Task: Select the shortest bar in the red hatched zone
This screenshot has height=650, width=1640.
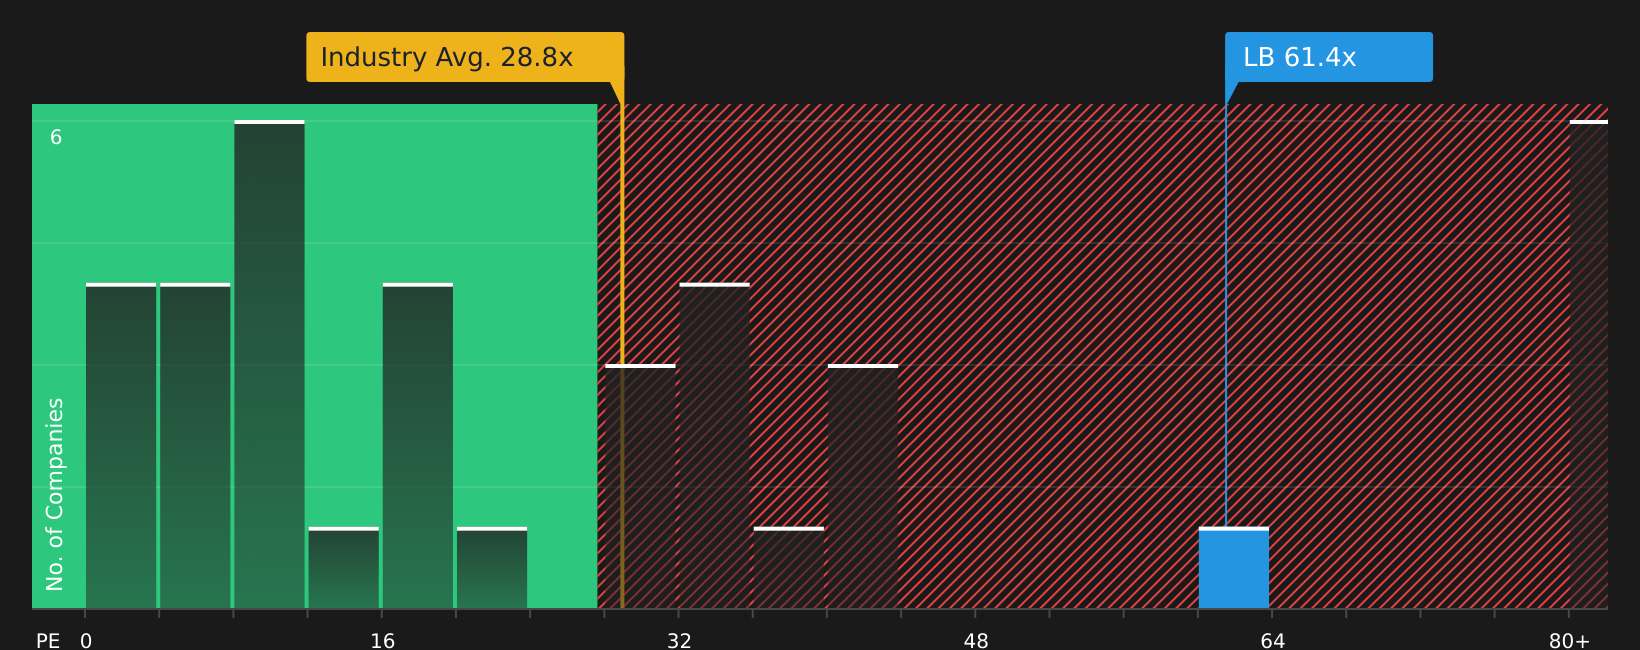Action: pyautogui.click(x=789, y=568)
